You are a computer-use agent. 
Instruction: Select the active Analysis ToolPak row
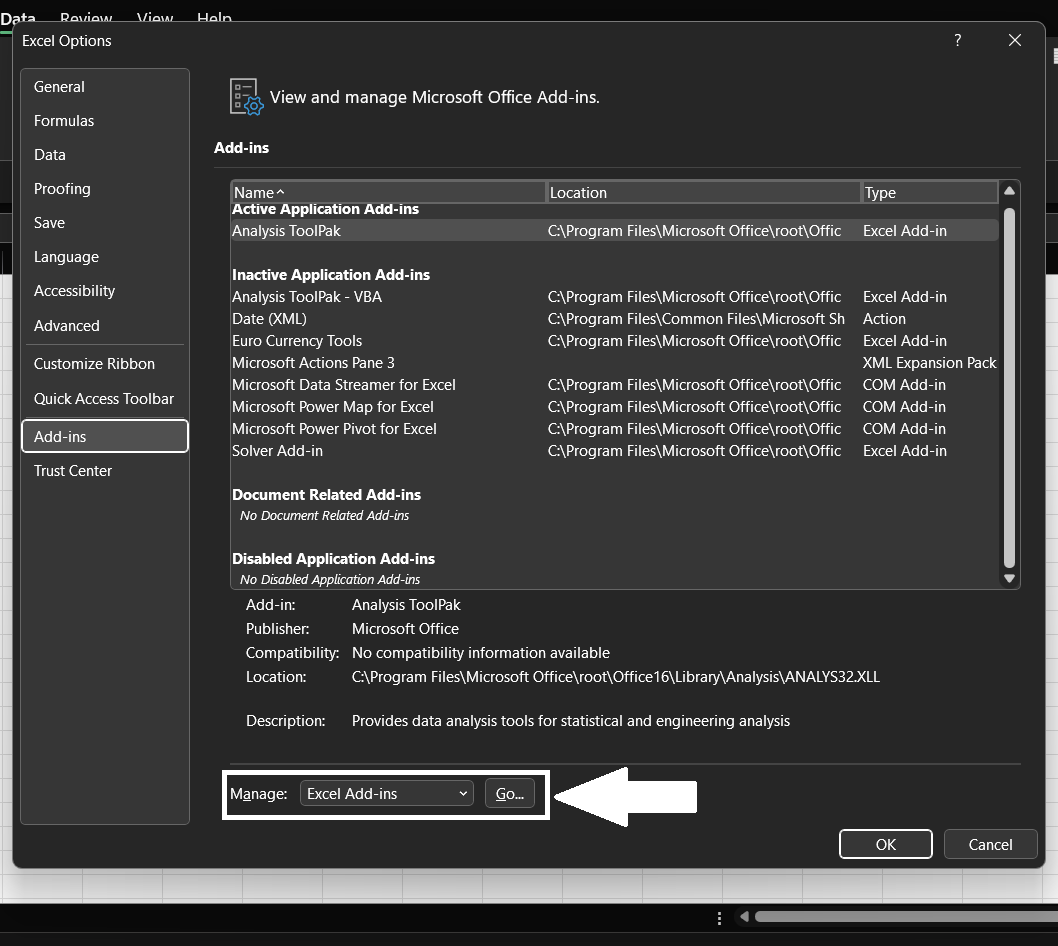point(614,231)
